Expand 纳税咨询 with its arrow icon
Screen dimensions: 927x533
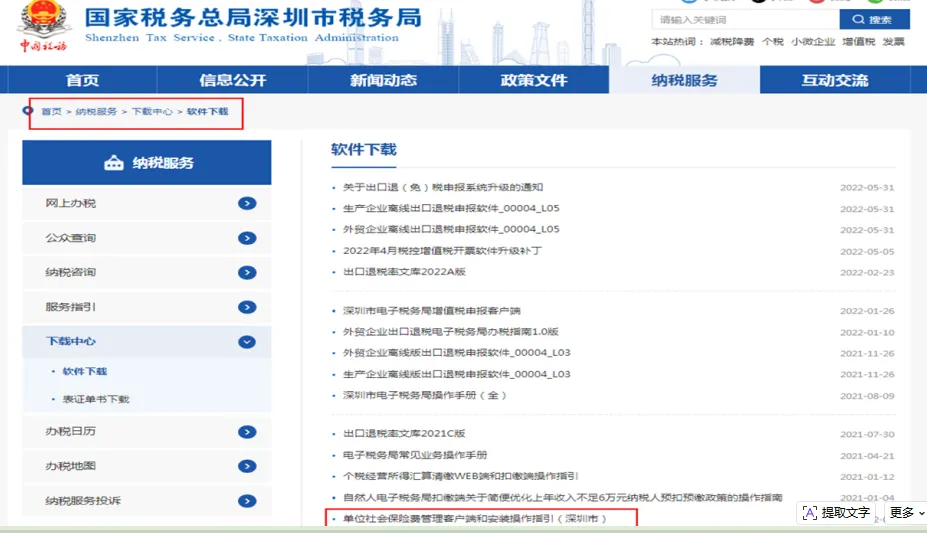tap(247, 272)
